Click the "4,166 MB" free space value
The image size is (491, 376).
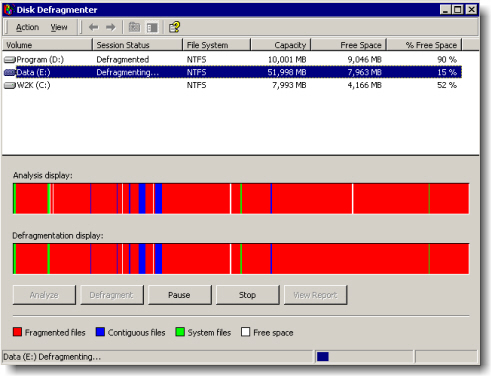(365, 85)
